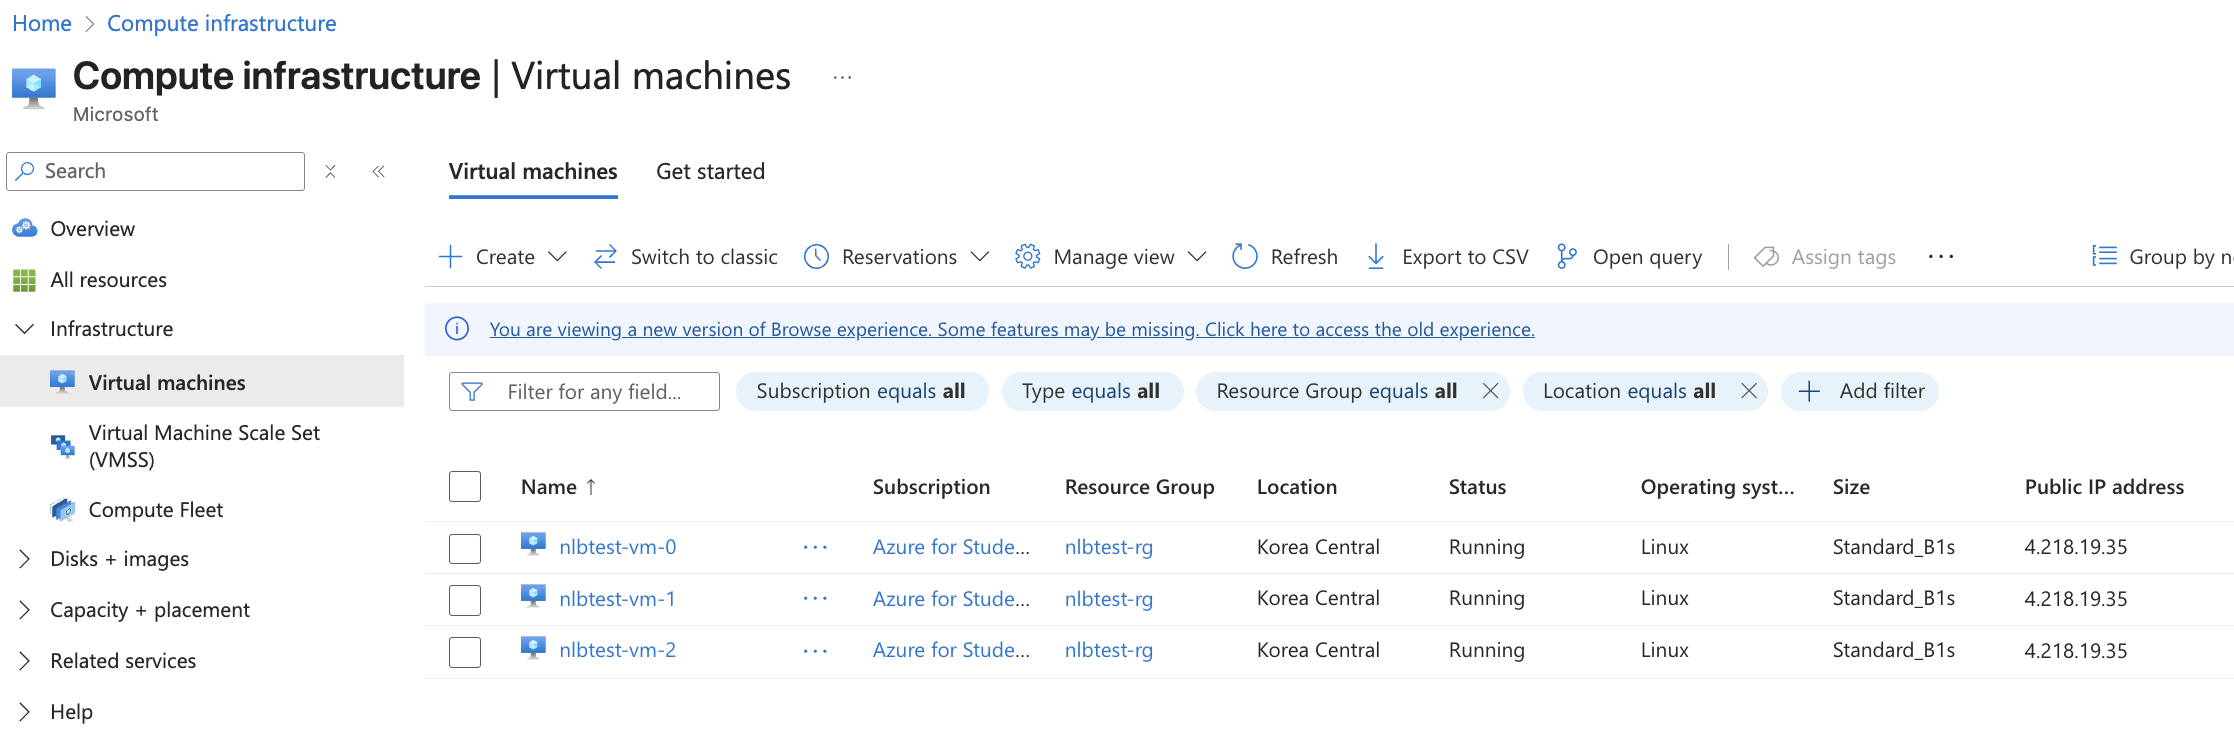The height and width of the screenshot is (752, 2234).
Task: Expand the Reservations dropdown arrow
Action: (980, 257)
